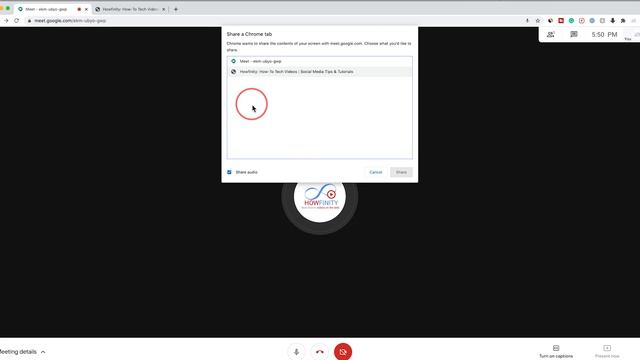Reload the page
Screen dimensions: 640x360
[16, 20]
